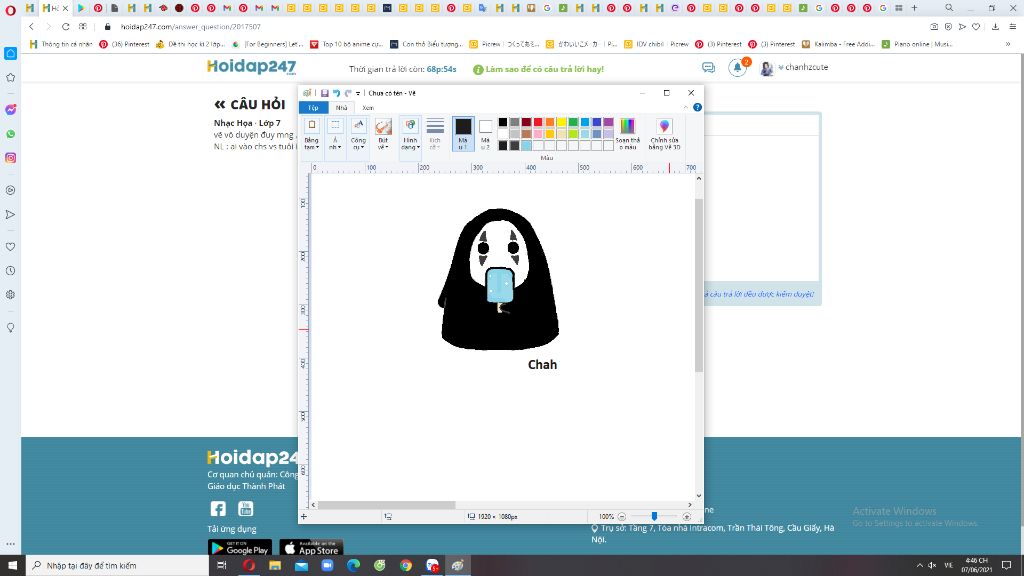Undo the last Paint action
1024x576 pixels.
coord(336,93)
